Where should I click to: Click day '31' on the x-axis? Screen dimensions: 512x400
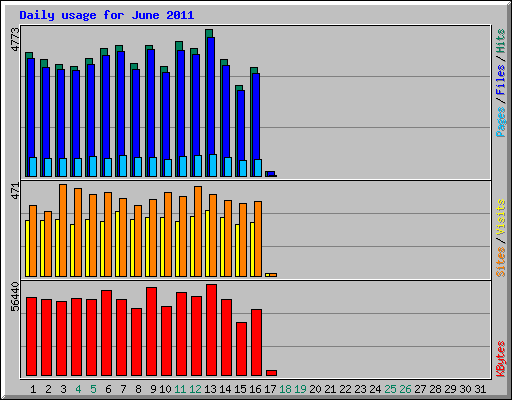(480, 389)
